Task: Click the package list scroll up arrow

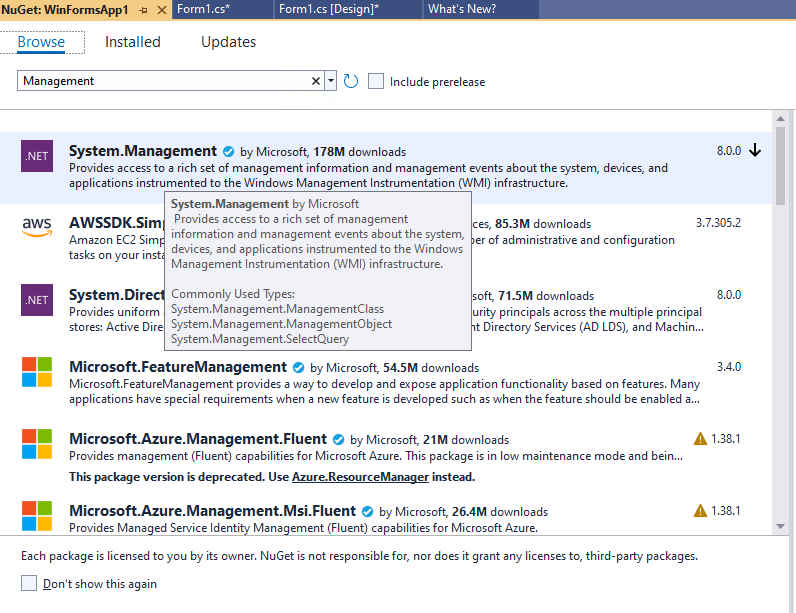Action: click(780, 119)
